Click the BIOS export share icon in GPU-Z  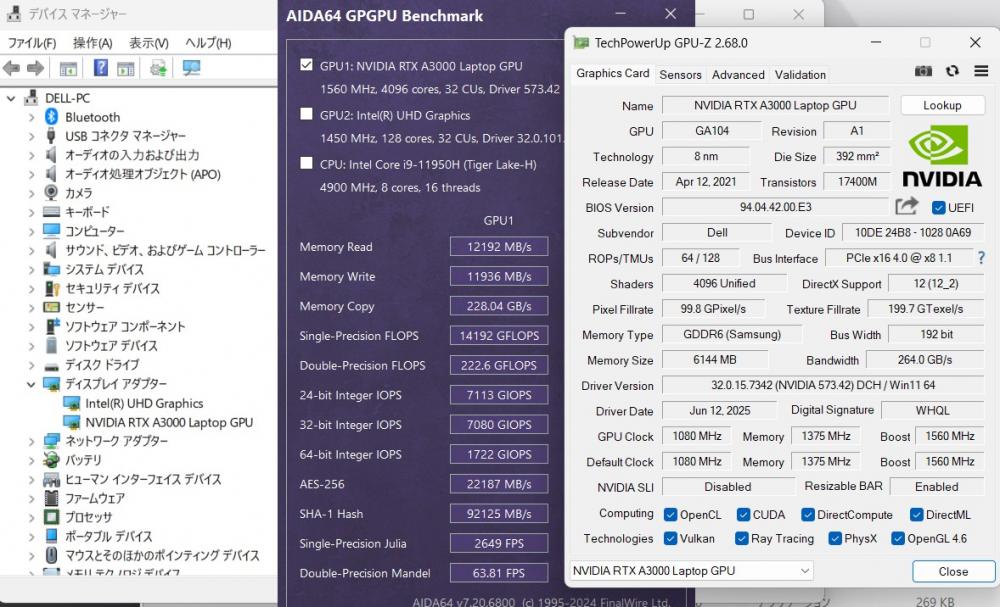coord(906,207)
